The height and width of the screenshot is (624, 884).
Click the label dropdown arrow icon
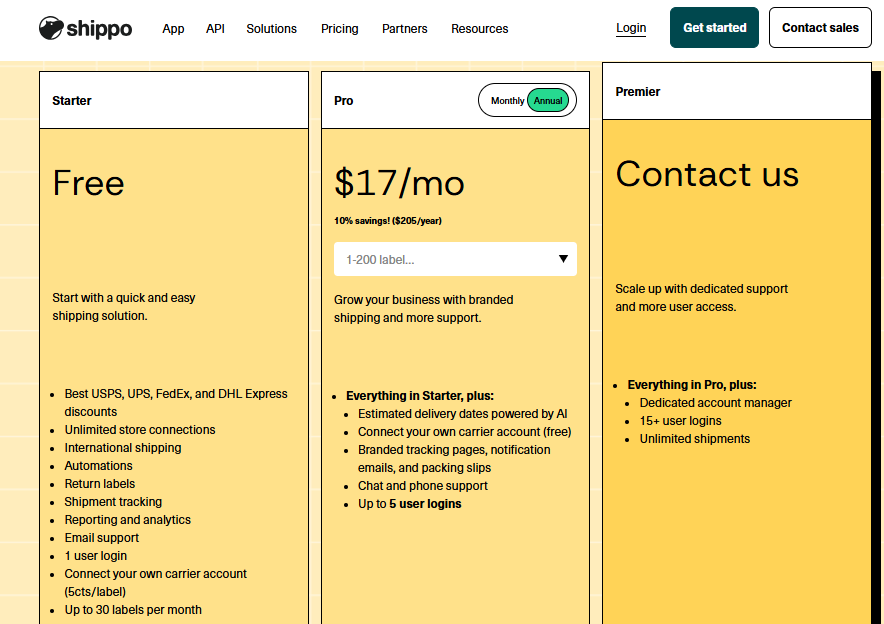563,259
